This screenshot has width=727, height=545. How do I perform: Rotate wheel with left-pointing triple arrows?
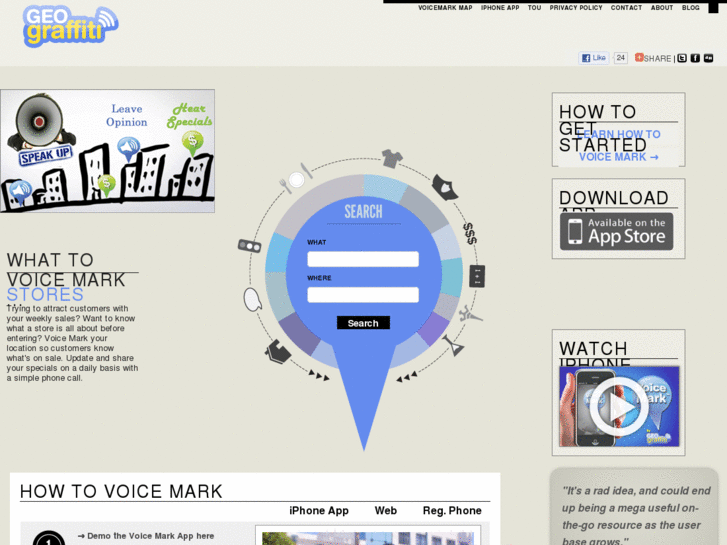click(407, 377)
